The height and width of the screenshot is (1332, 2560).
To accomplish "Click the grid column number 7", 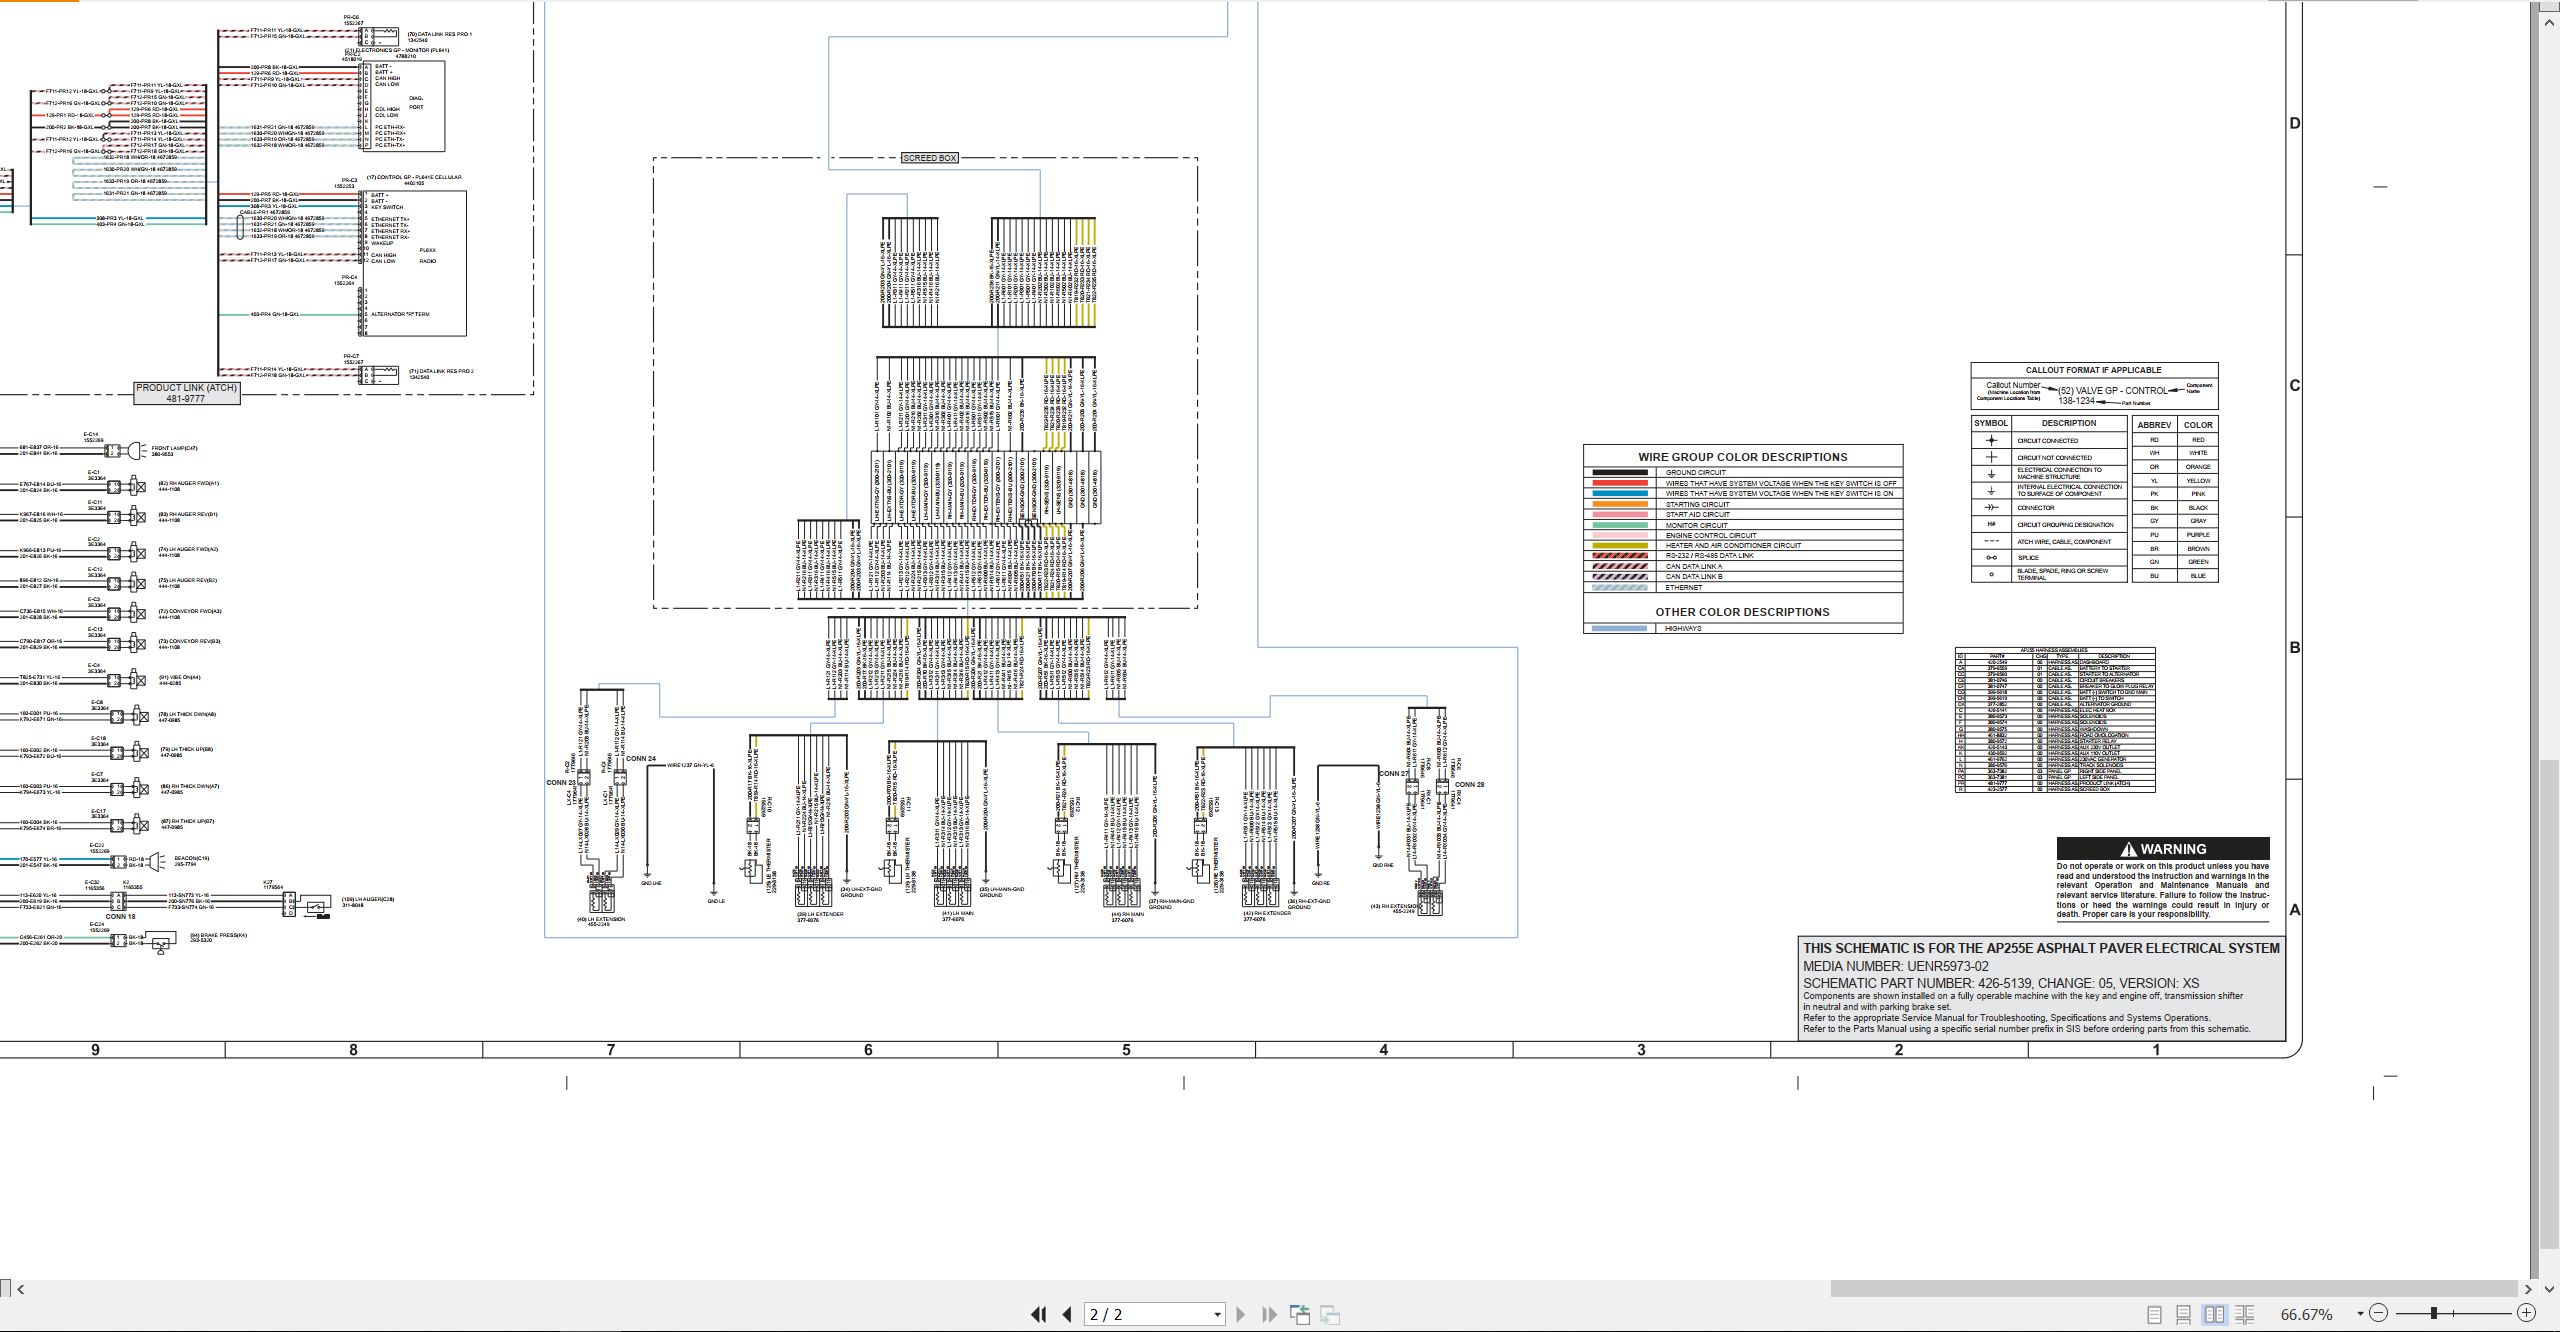I will pyautogui.click(x=611, y=1050).
